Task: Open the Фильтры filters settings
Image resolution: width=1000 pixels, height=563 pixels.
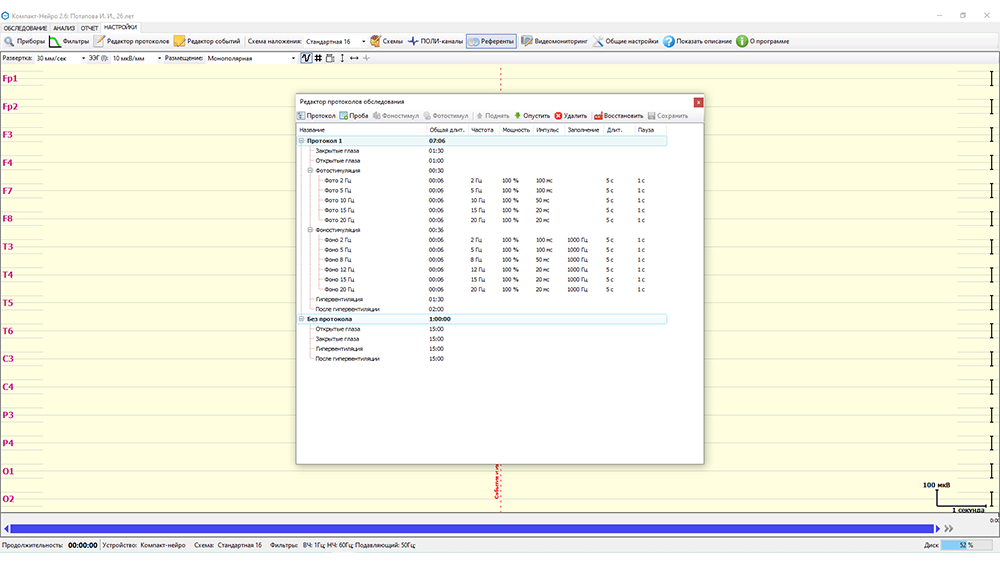Action: click(70, 41)
